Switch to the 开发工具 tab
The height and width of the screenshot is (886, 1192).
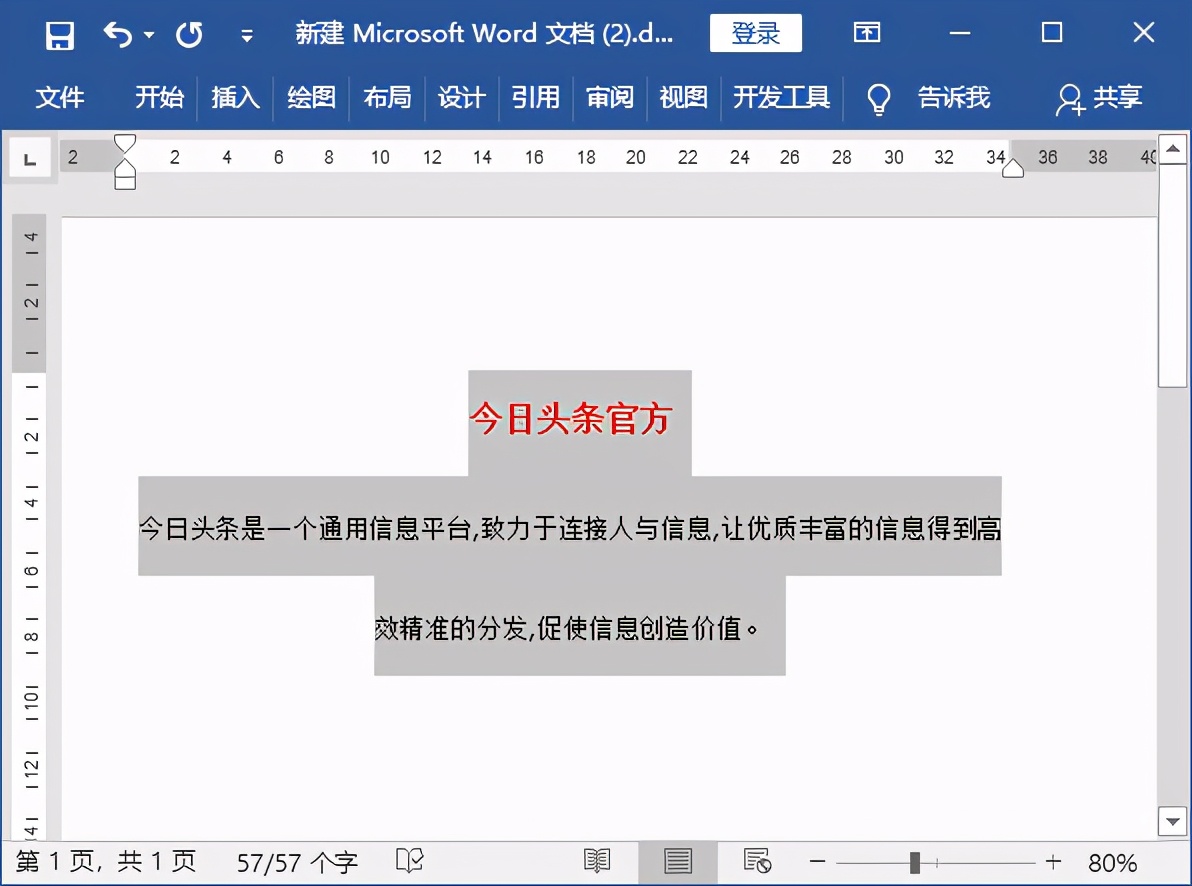pyautogui.click(x=781, y=97)
